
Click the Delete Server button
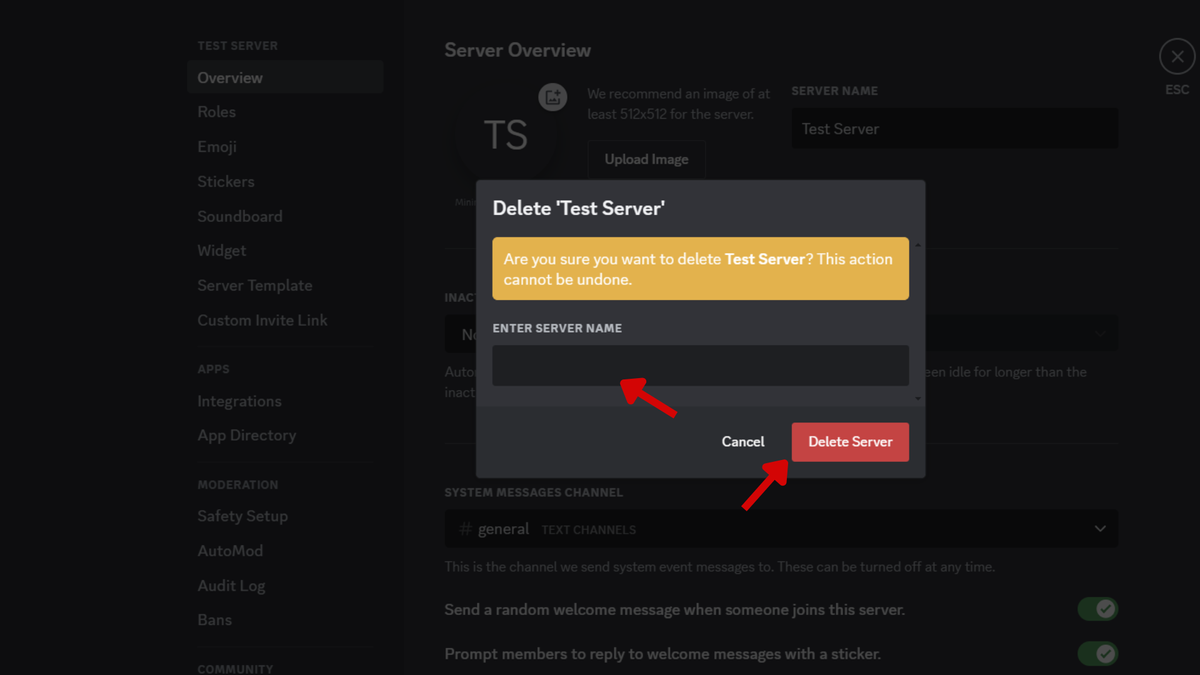(x=850, y=442)
